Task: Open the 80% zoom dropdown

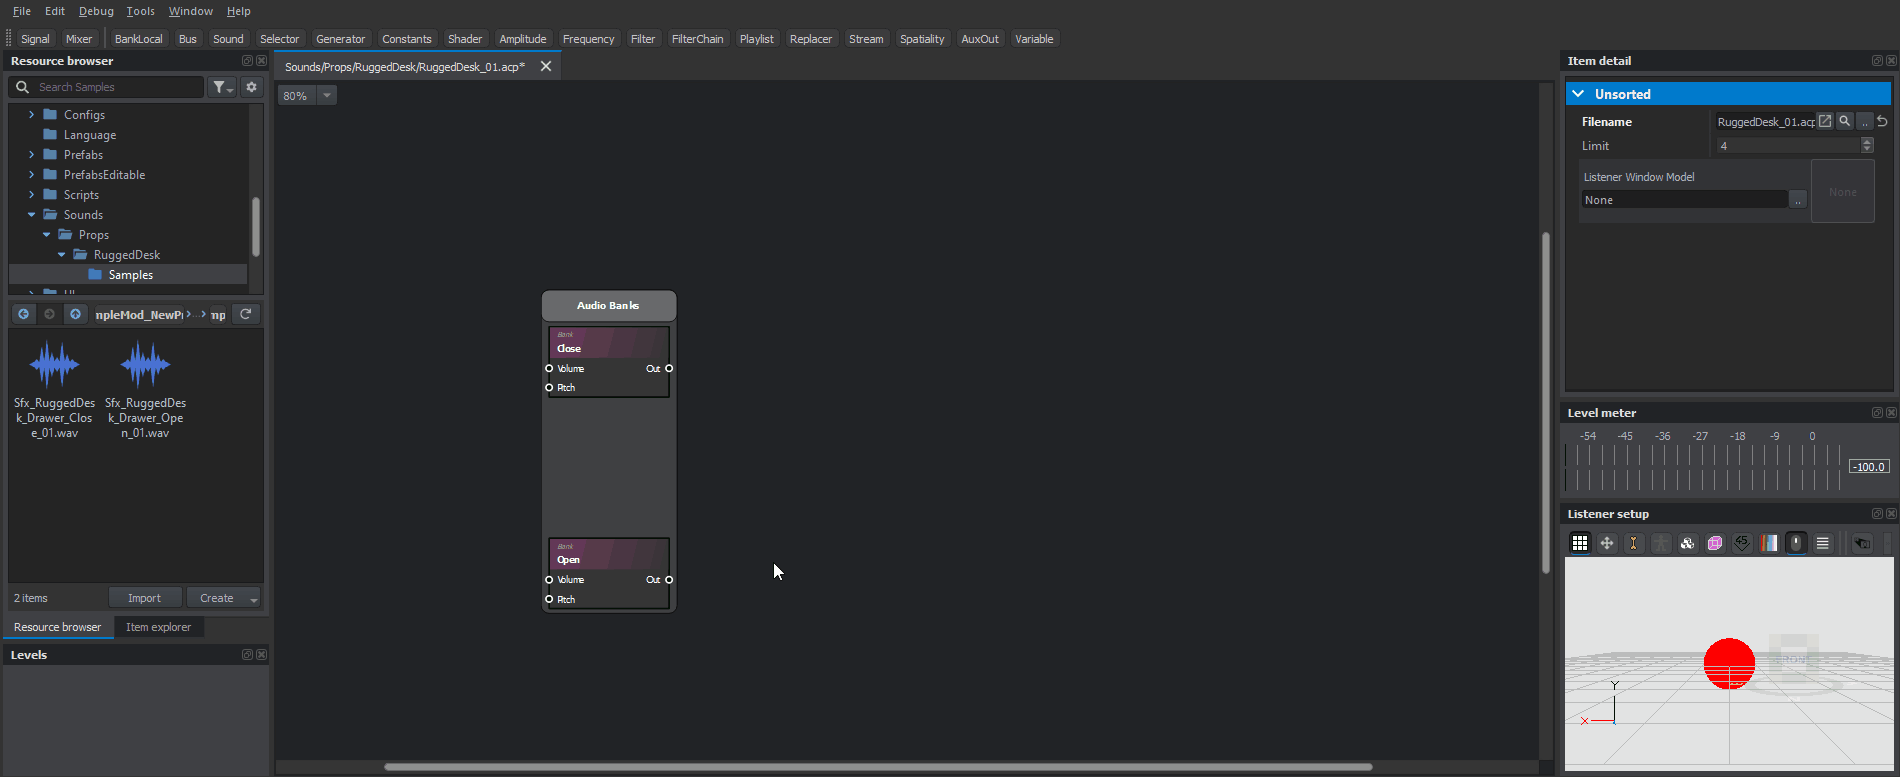Action: [327, 96]
